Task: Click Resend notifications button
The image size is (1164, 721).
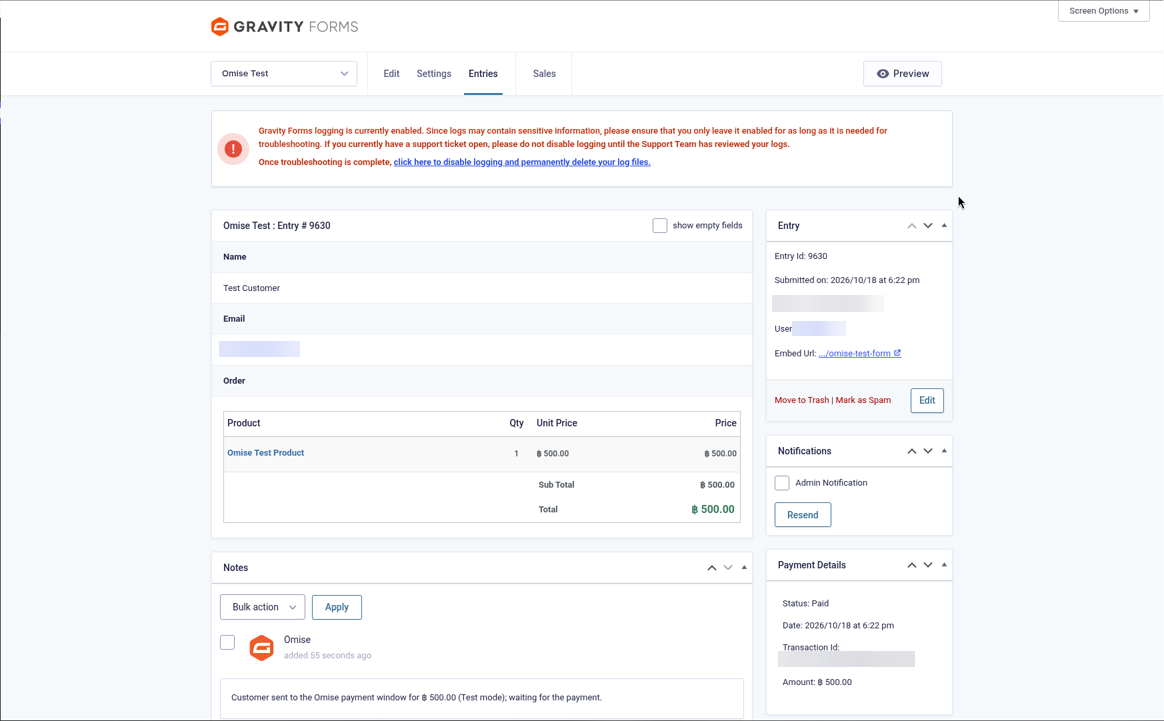Action: point(802,515)
